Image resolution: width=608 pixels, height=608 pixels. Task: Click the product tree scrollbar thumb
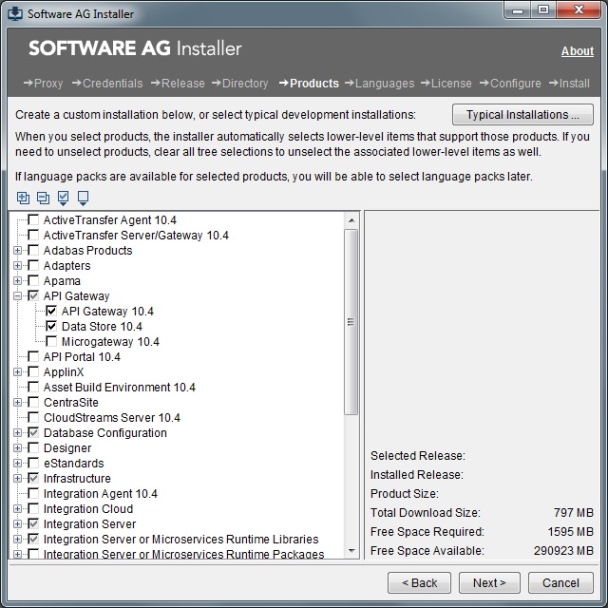[x=351, y=322]
